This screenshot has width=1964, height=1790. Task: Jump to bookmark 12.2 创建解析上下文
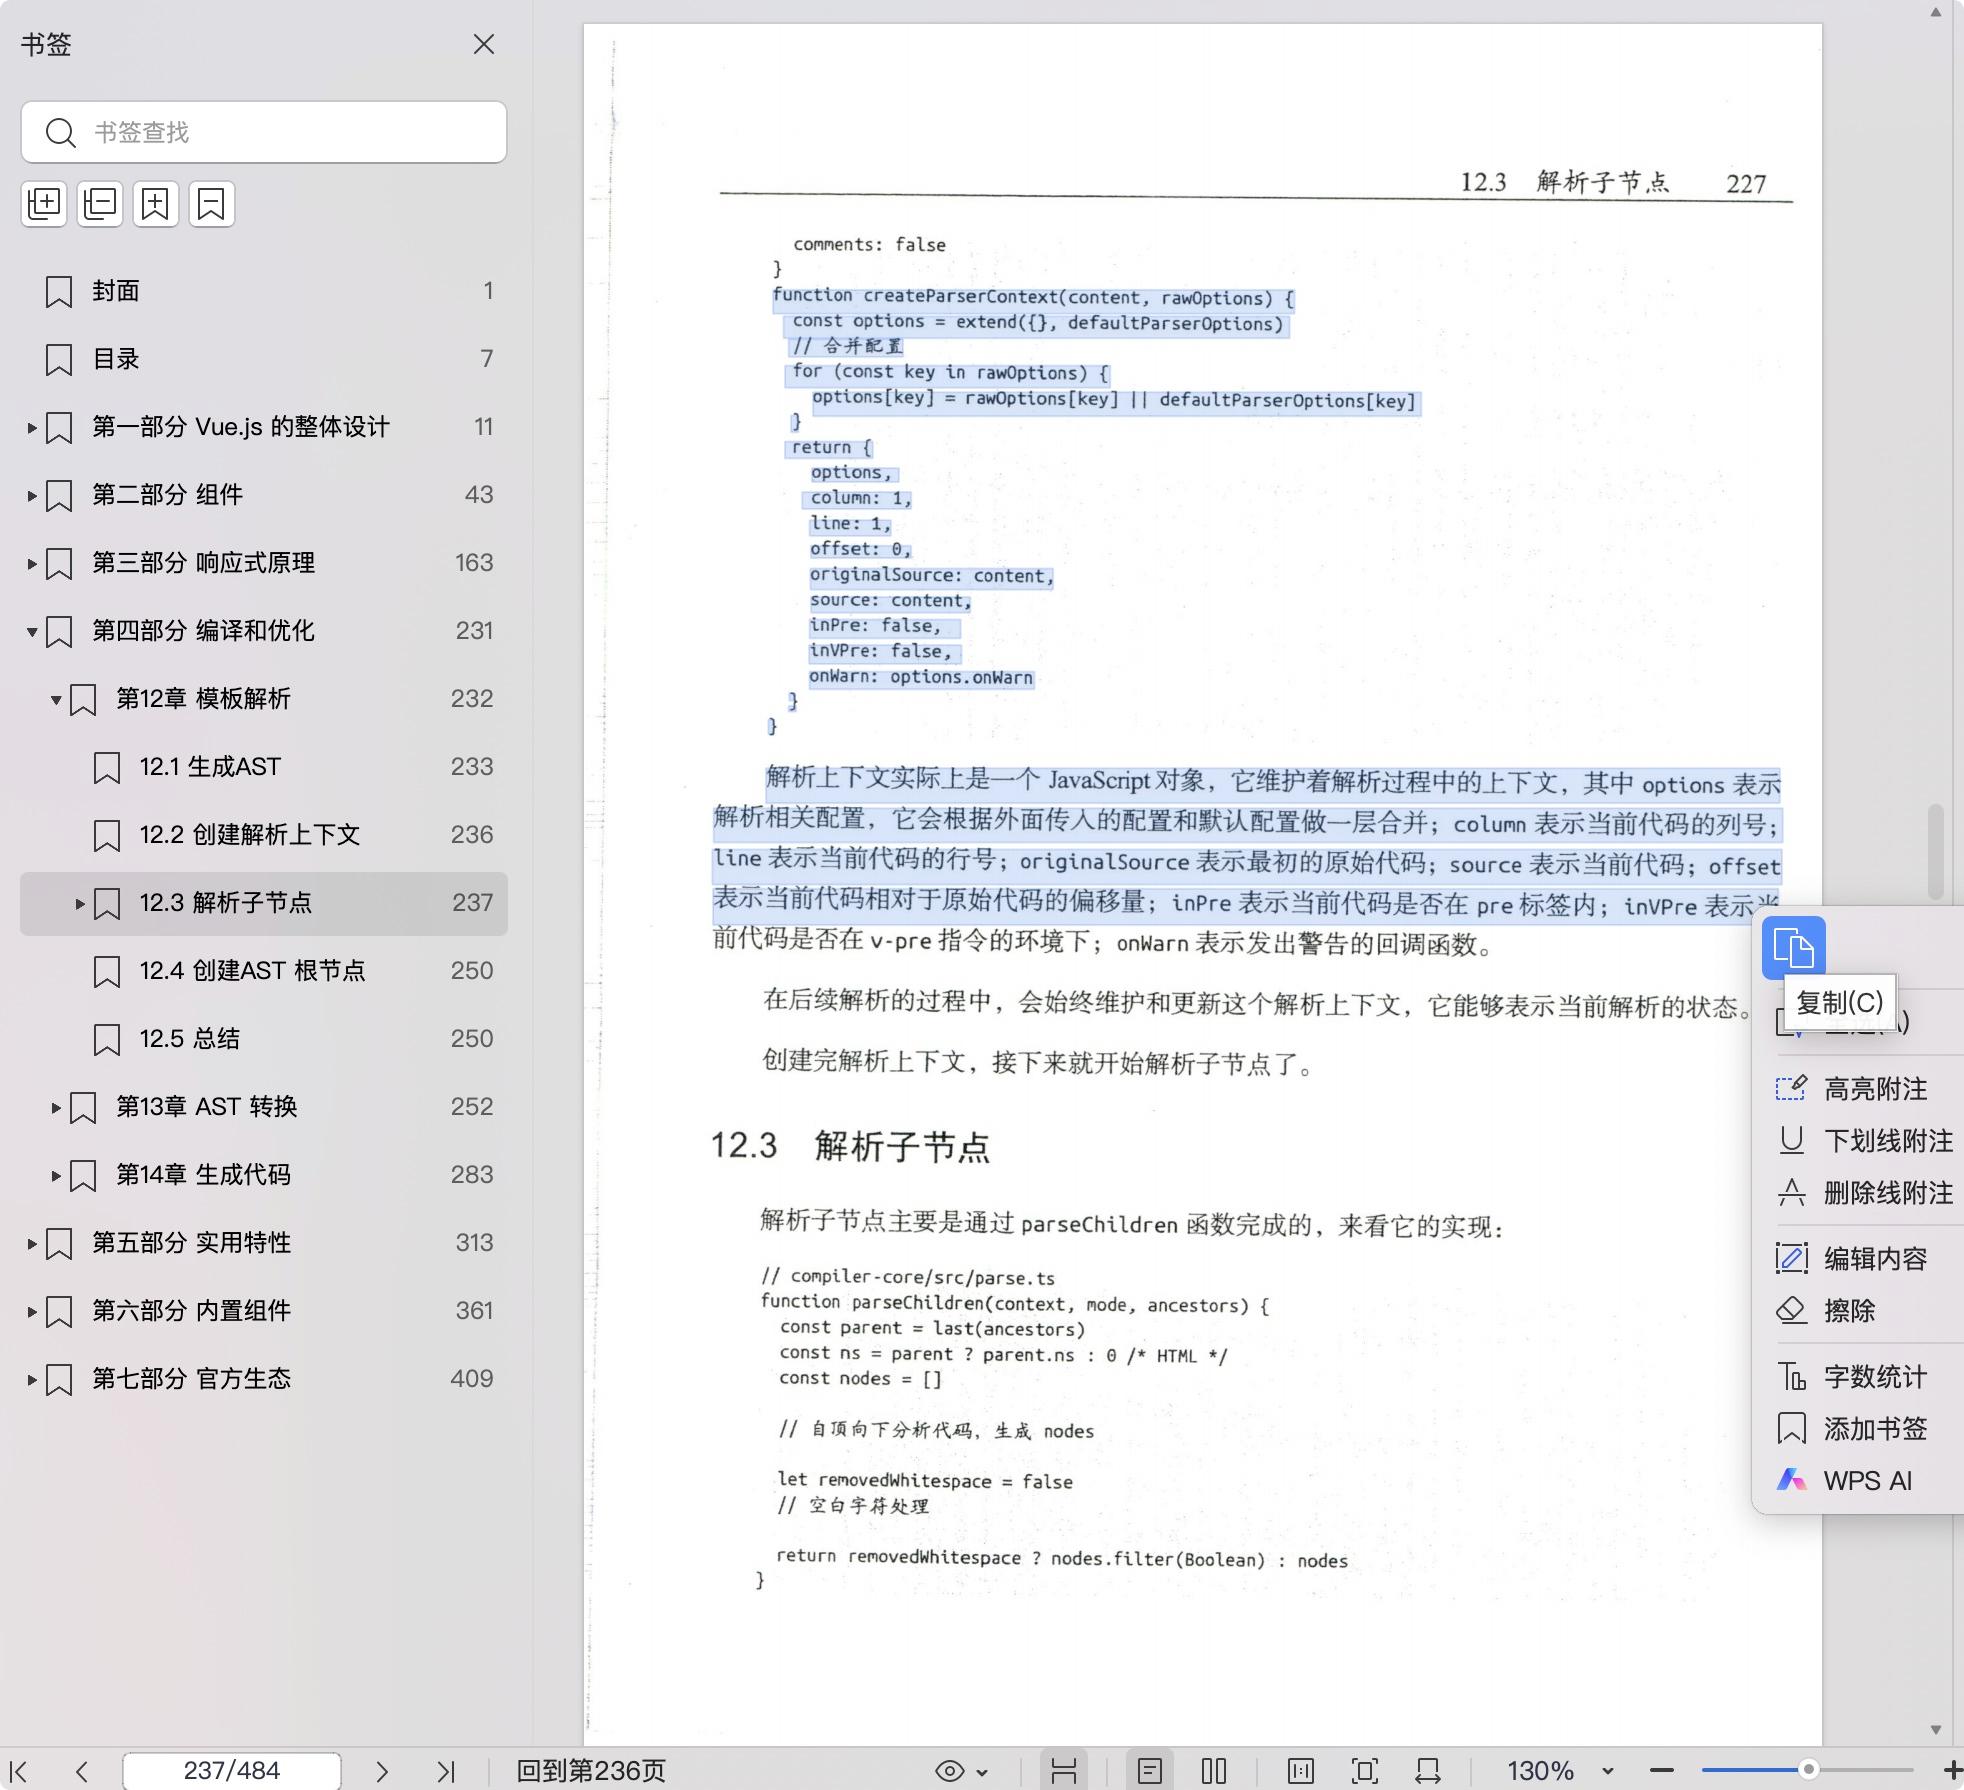(264, 835)
